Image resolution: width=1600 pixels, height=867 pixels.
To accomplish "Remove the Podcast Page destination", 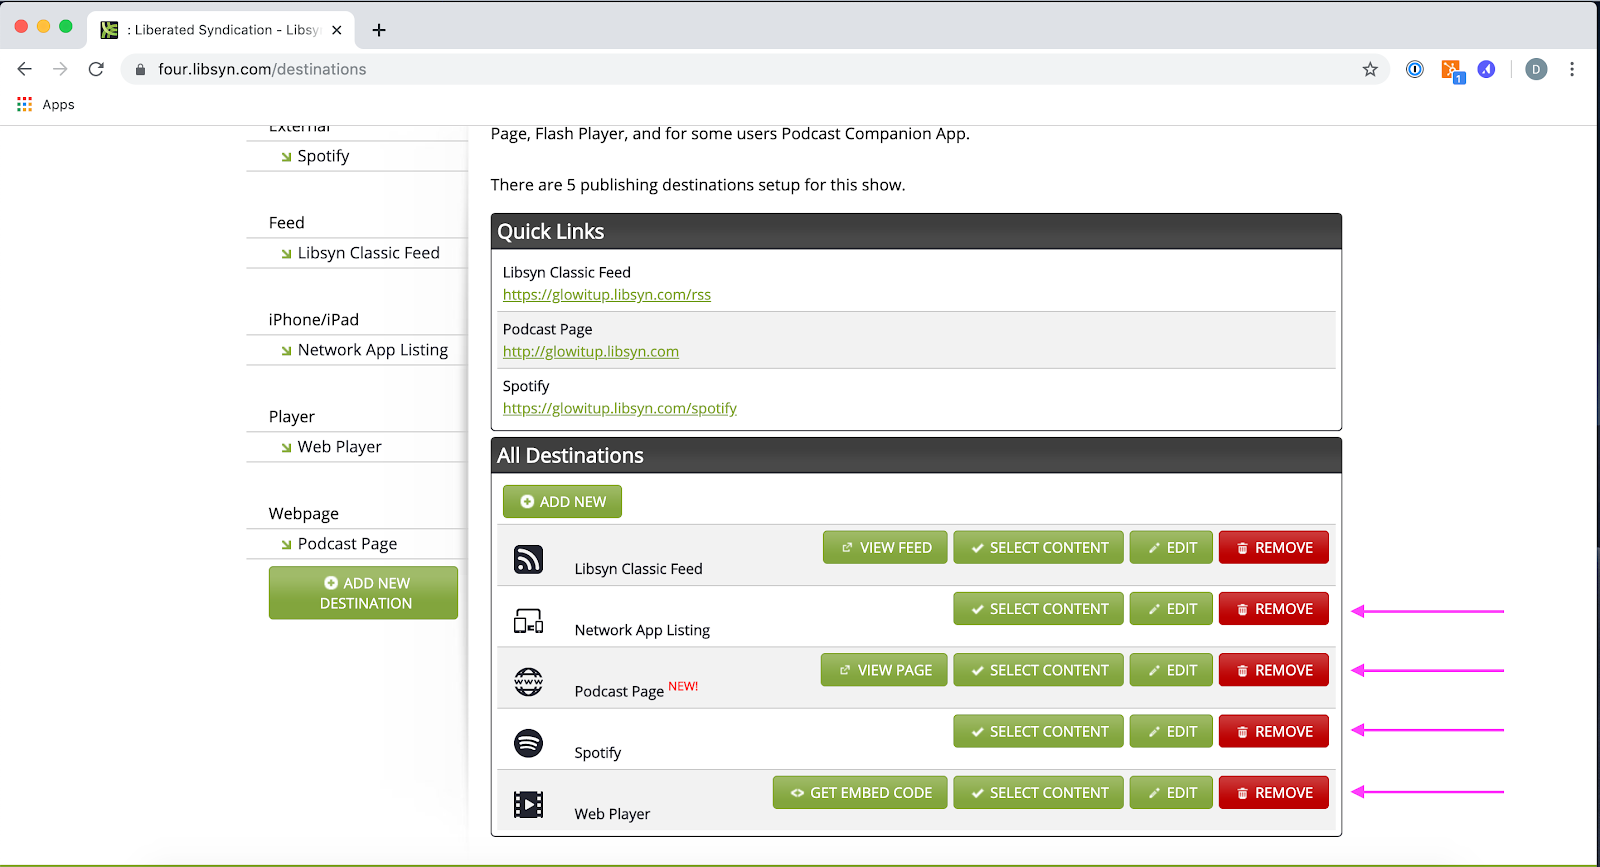I will tap(1274, 670).
